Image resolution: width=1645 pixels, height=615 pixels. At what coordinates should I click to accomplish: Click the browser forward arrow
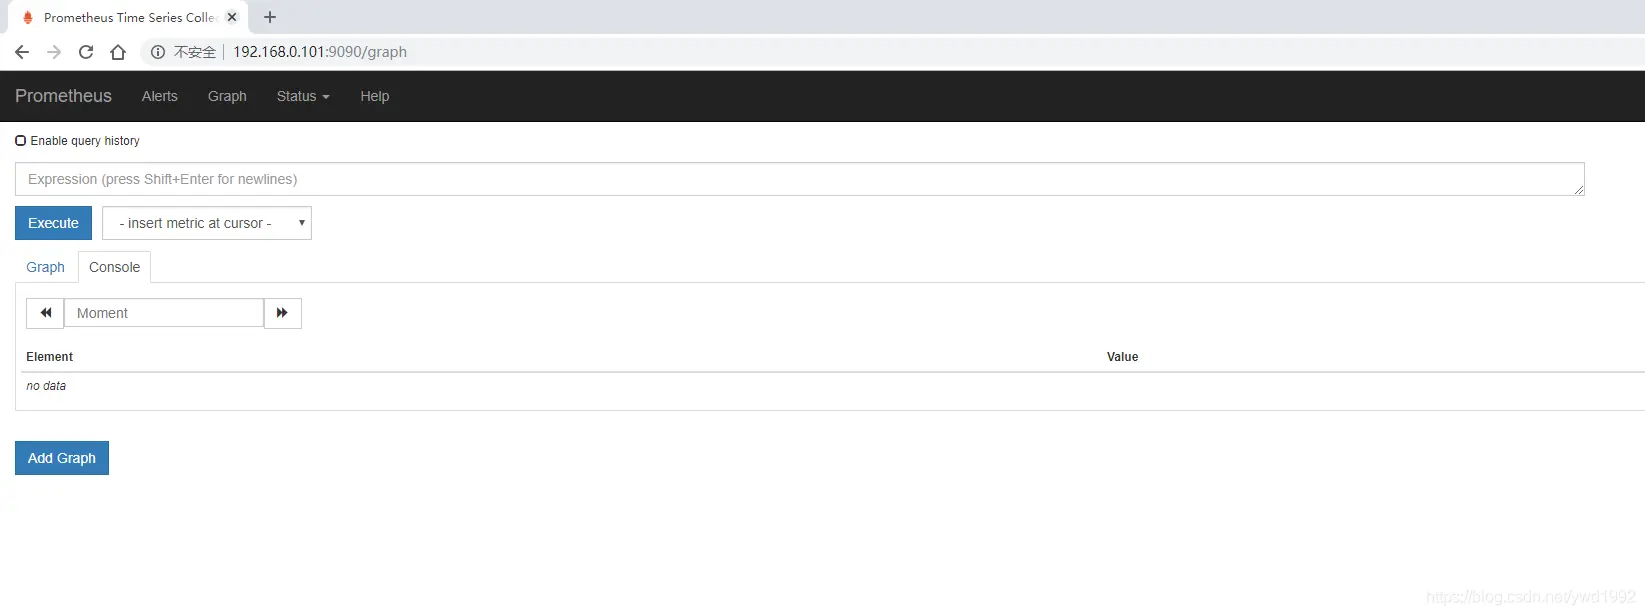point(54,52)
